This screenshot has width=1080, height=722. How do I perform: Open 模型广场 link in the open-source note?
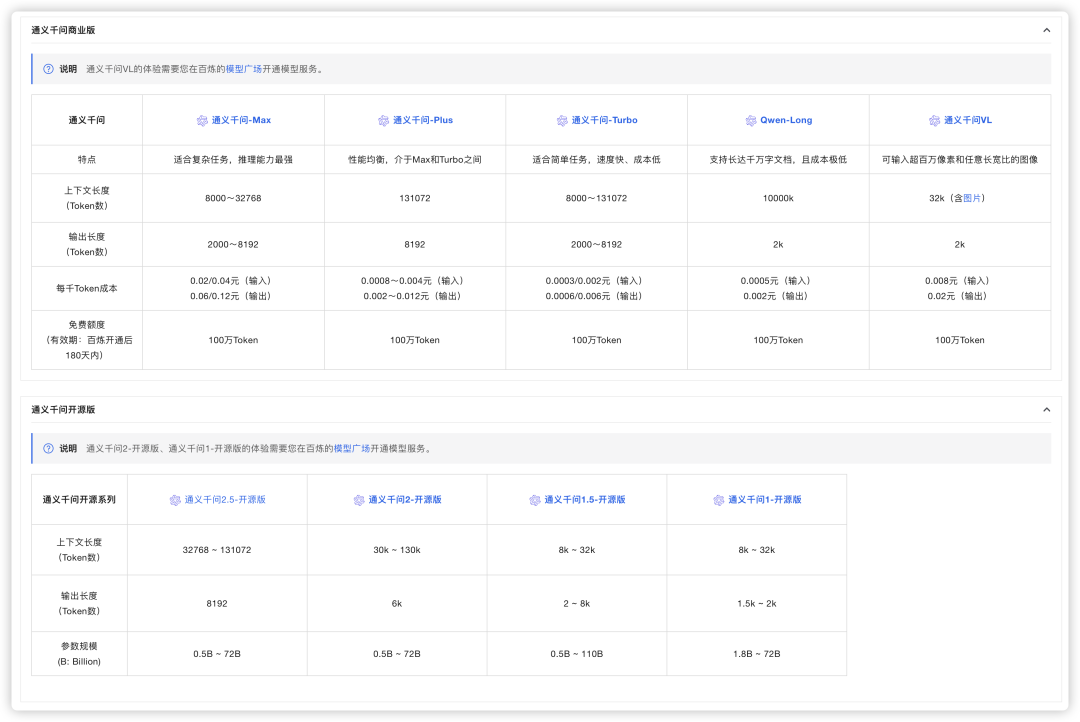351,449
